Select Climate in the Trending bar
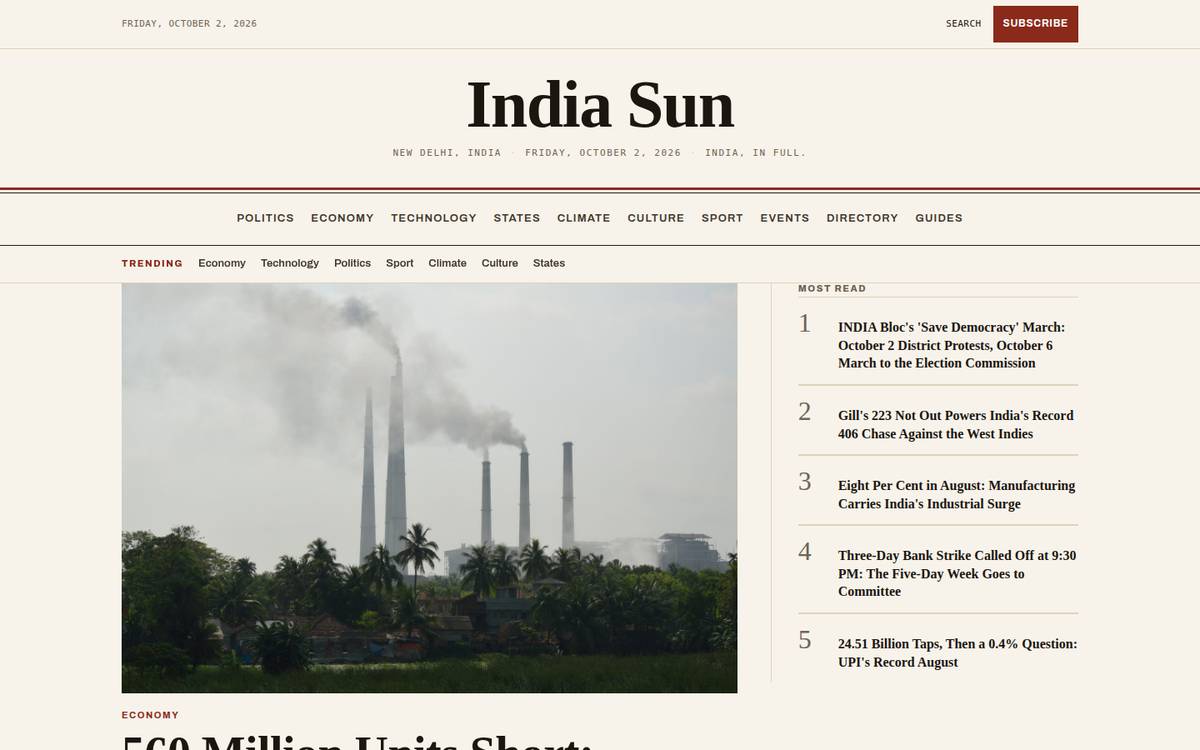 [x=447, y=263]
